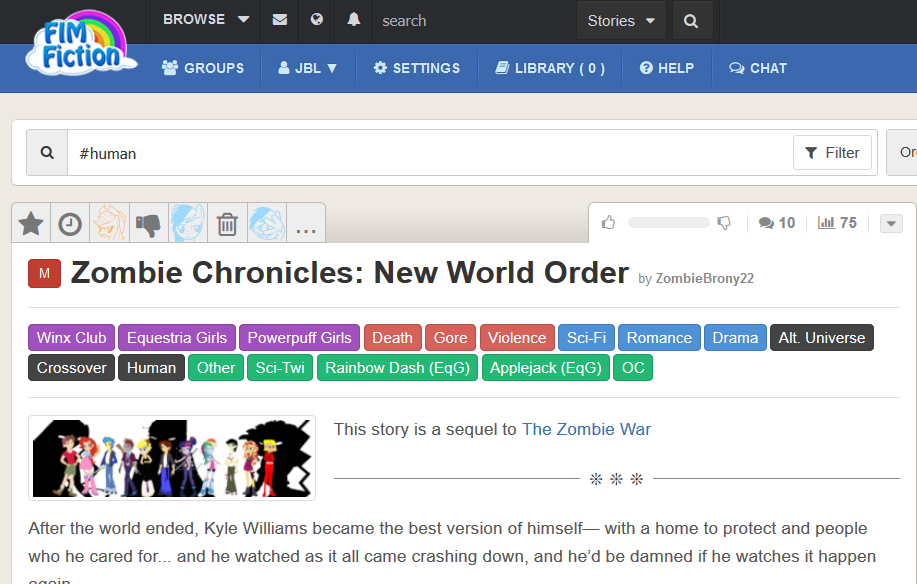This screenshot has height=584, width=917.
Task: Click the Filter button
Action: point(832,152)
